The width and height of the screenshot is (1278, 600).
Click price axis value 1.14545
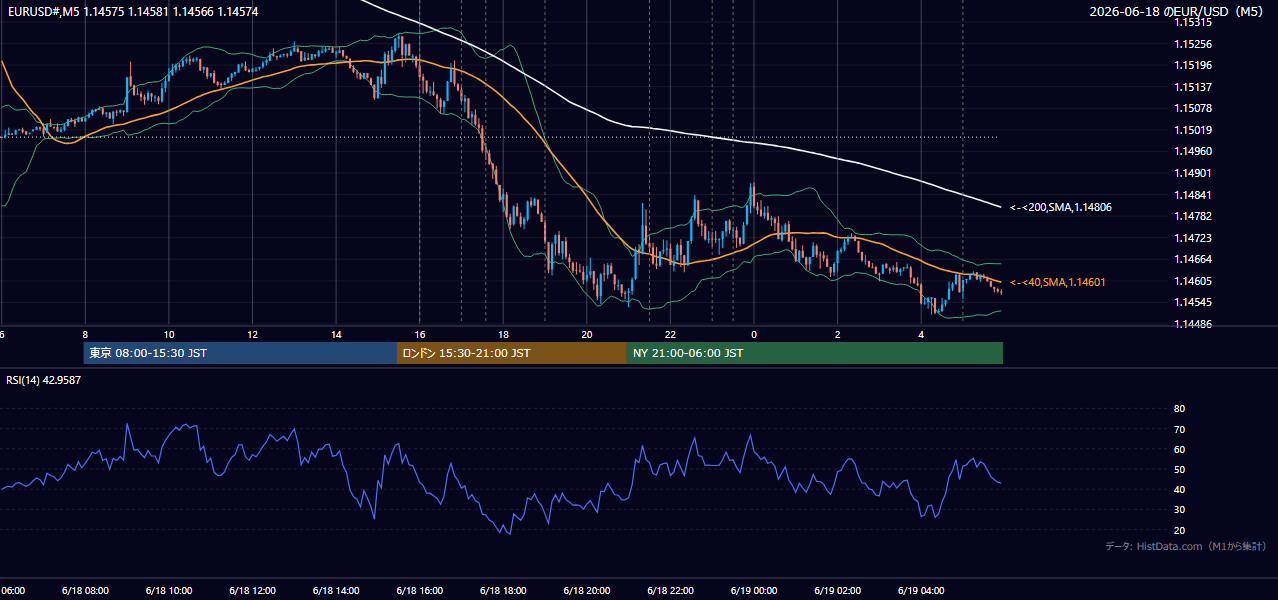click(1193, 302)
